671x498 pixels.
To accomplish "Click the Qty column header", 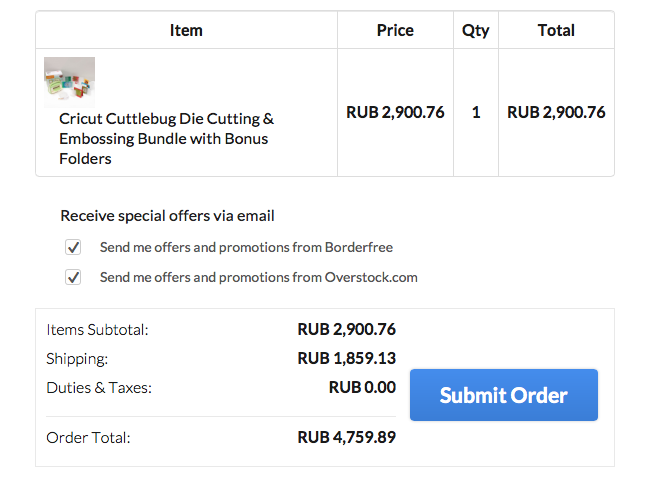I will (x=475, y=30).
